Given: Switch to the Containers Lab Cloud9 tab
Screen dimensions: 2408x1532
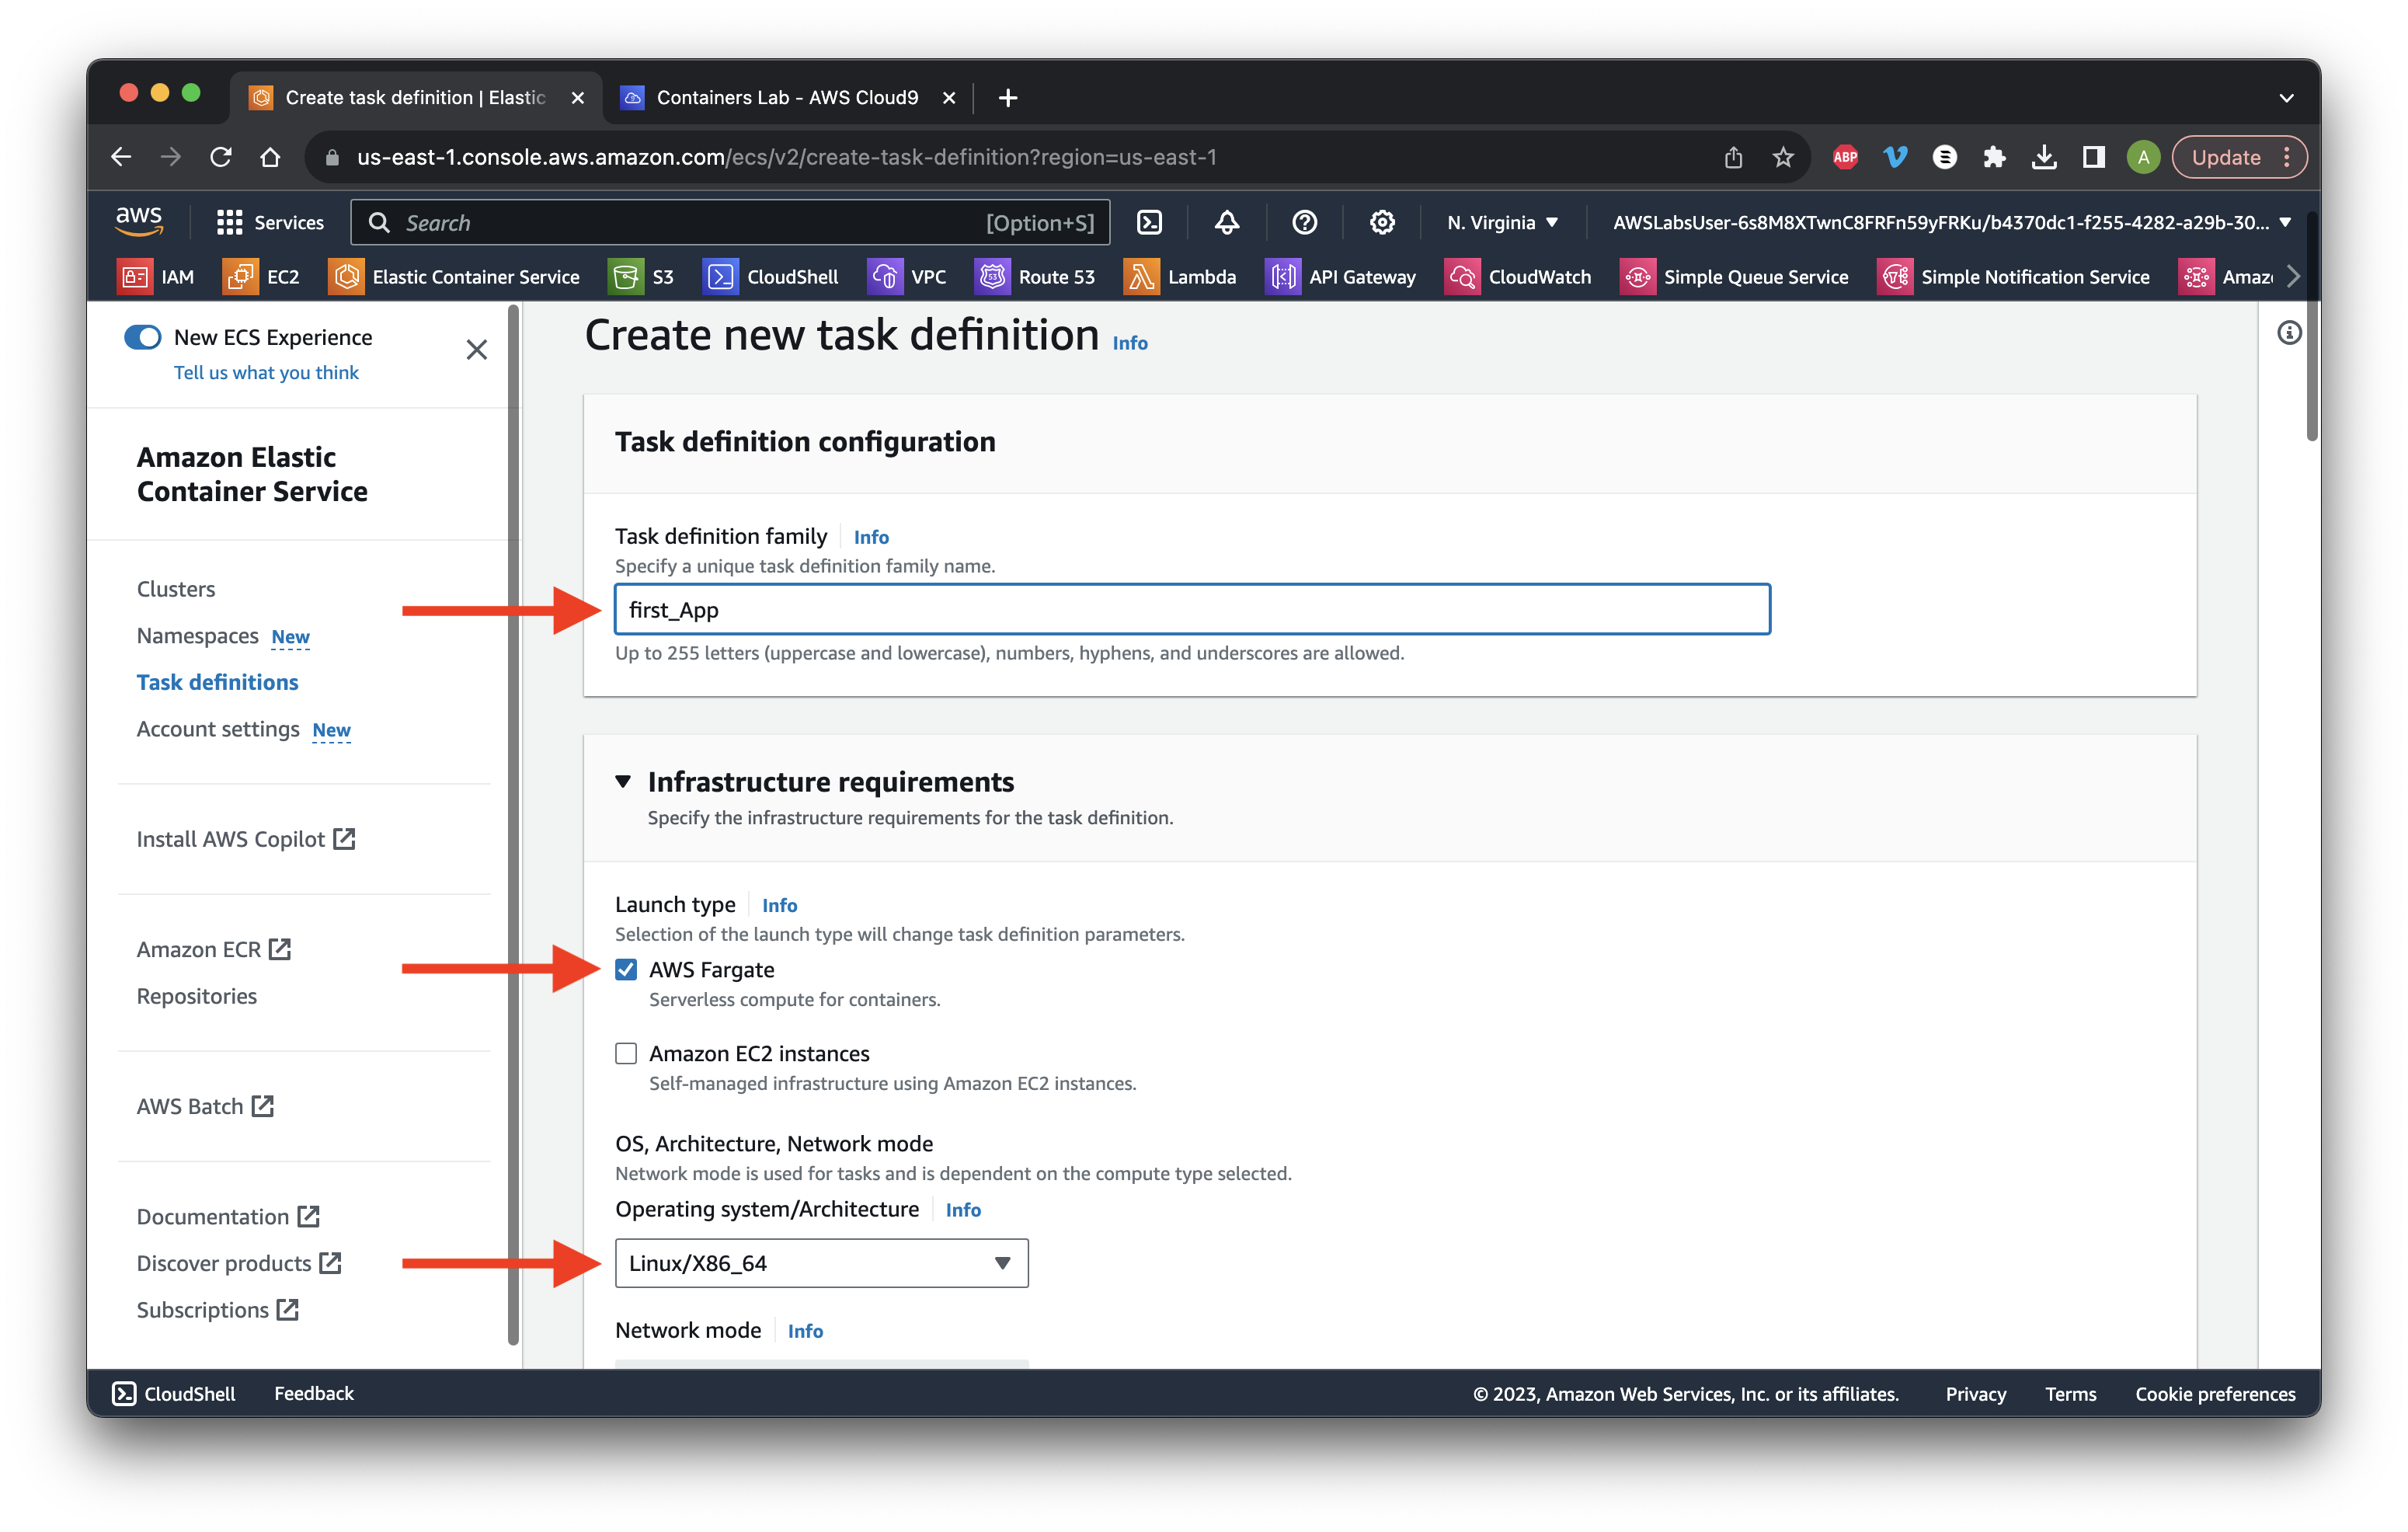Looking at the screenshot, I should 786,98.
